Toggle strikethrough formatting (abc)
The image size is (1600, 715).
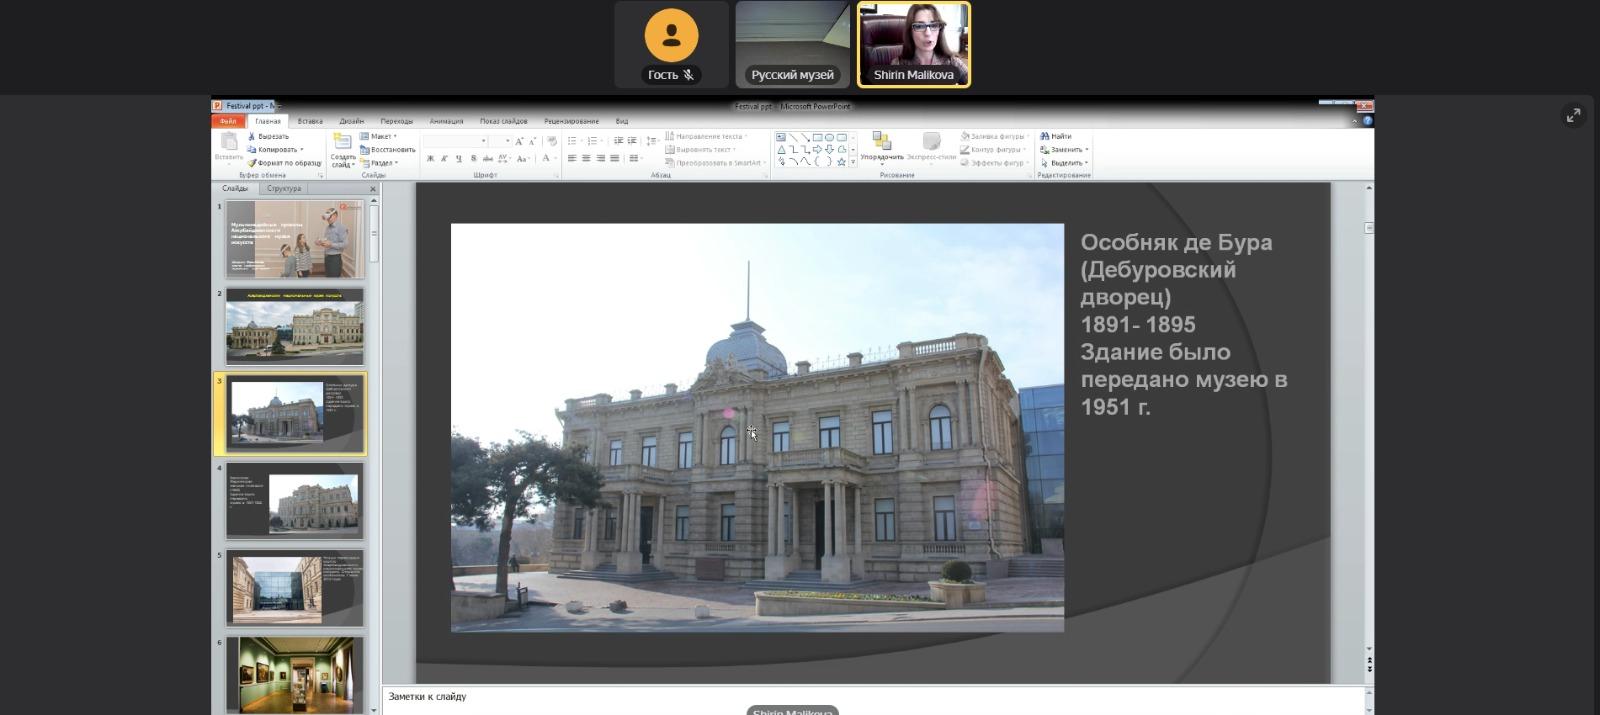[488, 158]
